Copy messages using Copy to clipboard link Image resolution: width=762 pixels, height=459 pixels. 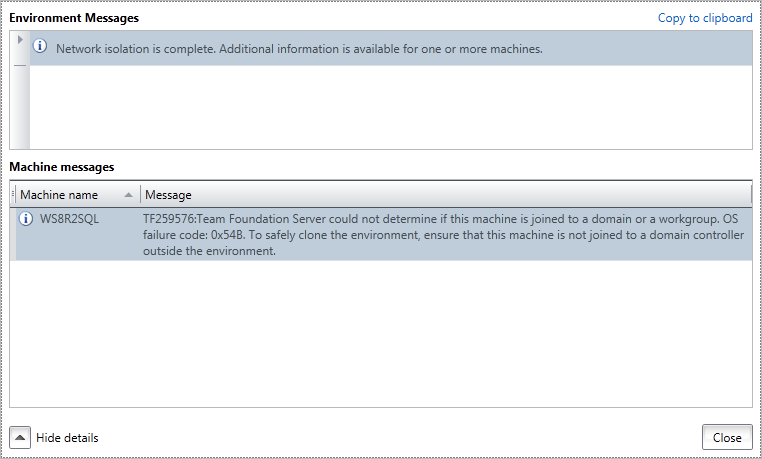(x=704, y=18)
